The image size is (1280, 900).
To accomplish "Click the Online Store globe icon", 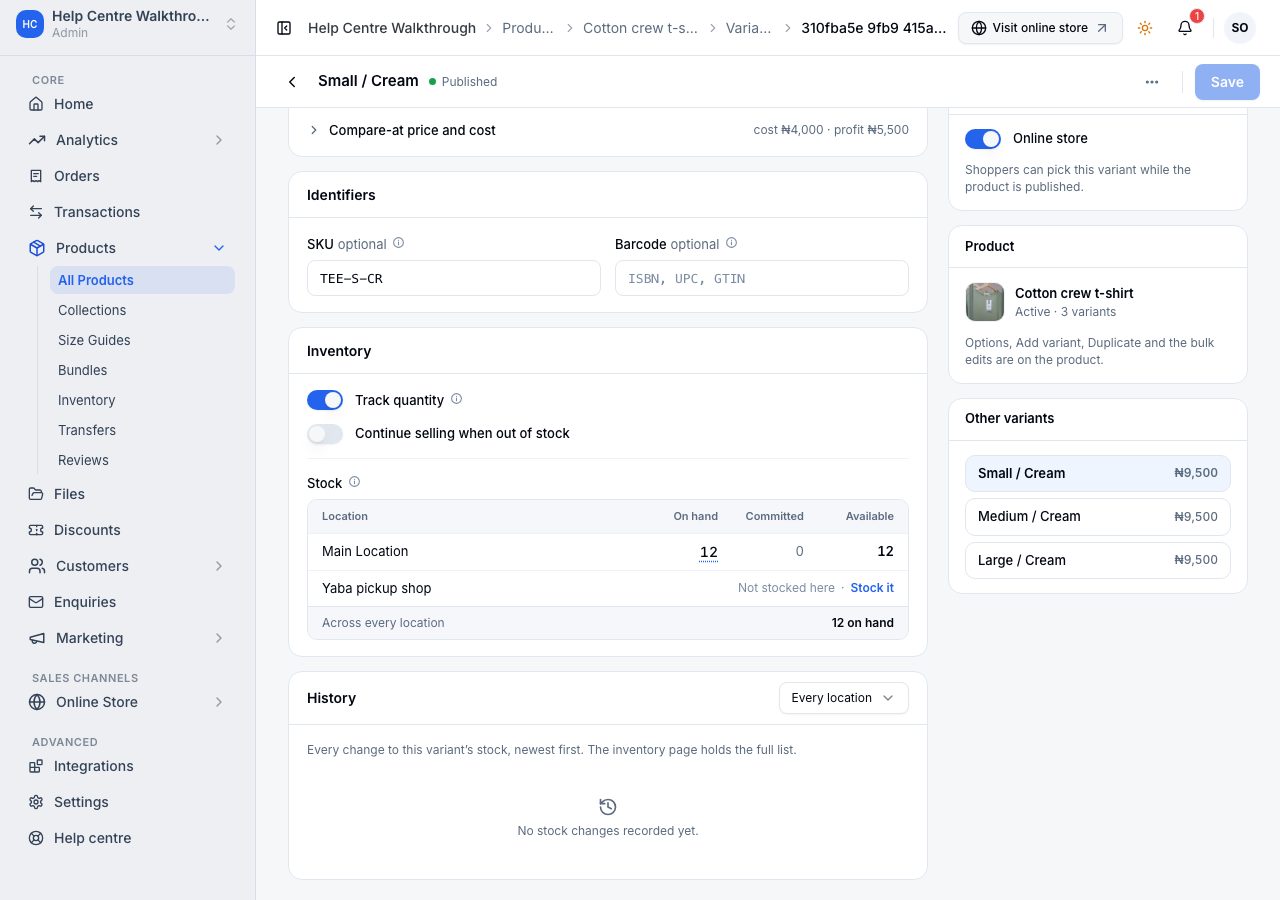I will [36, 702].
